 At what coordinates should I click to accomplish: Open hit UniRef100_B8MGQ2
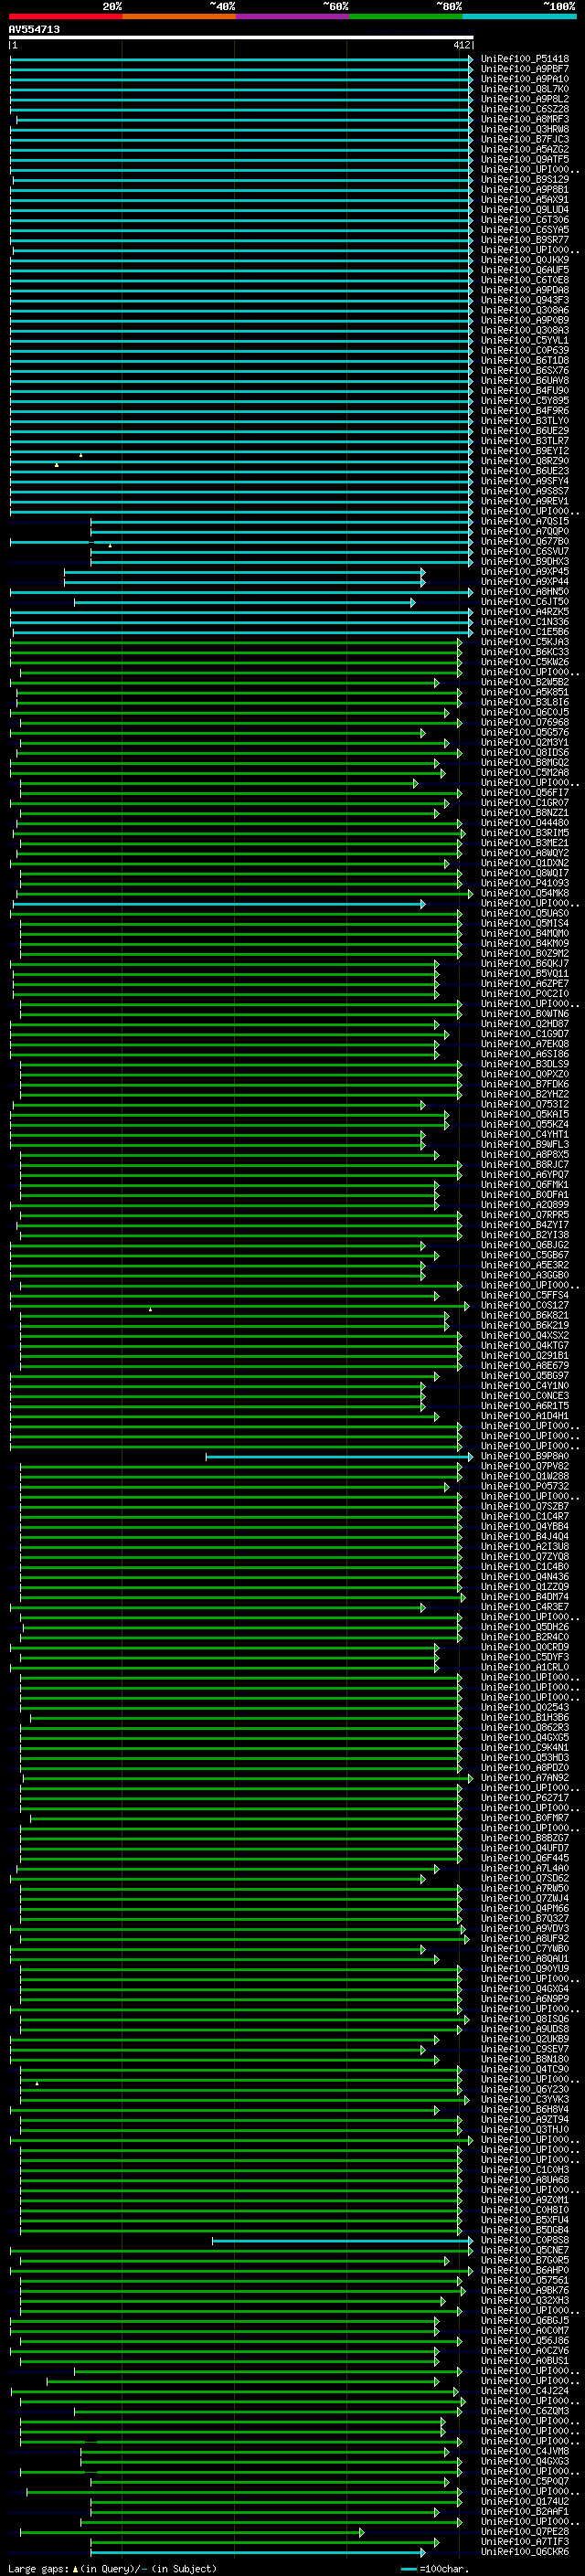pos(525,762)
